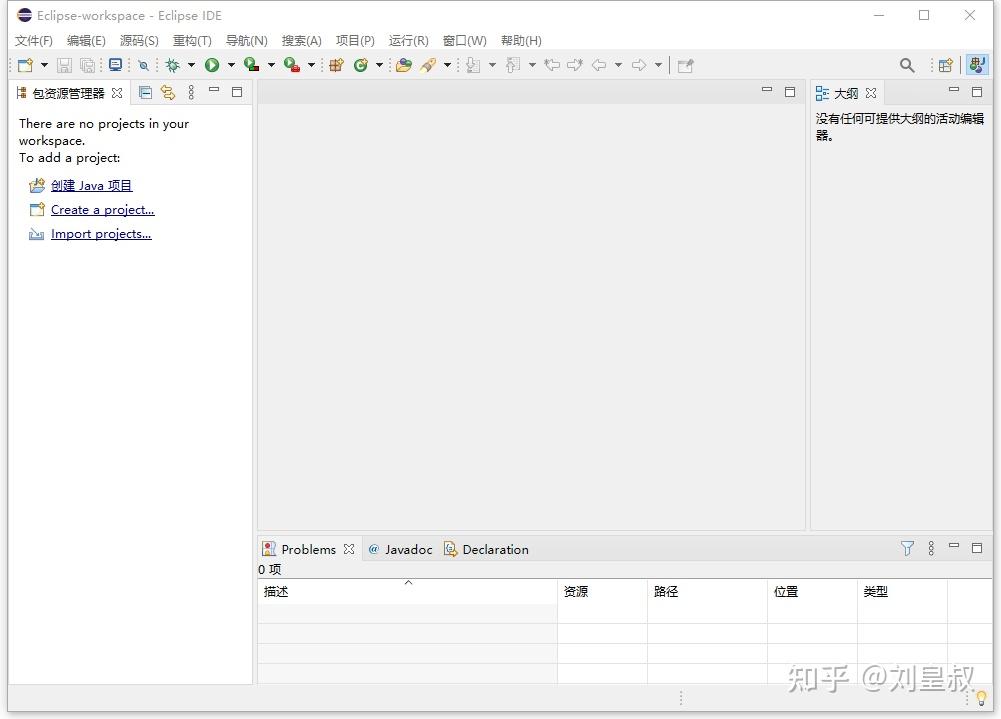This screenshot has height=719, width=1001.
Task: Click the New wizard toolbar icon
Action: point(26,65)
